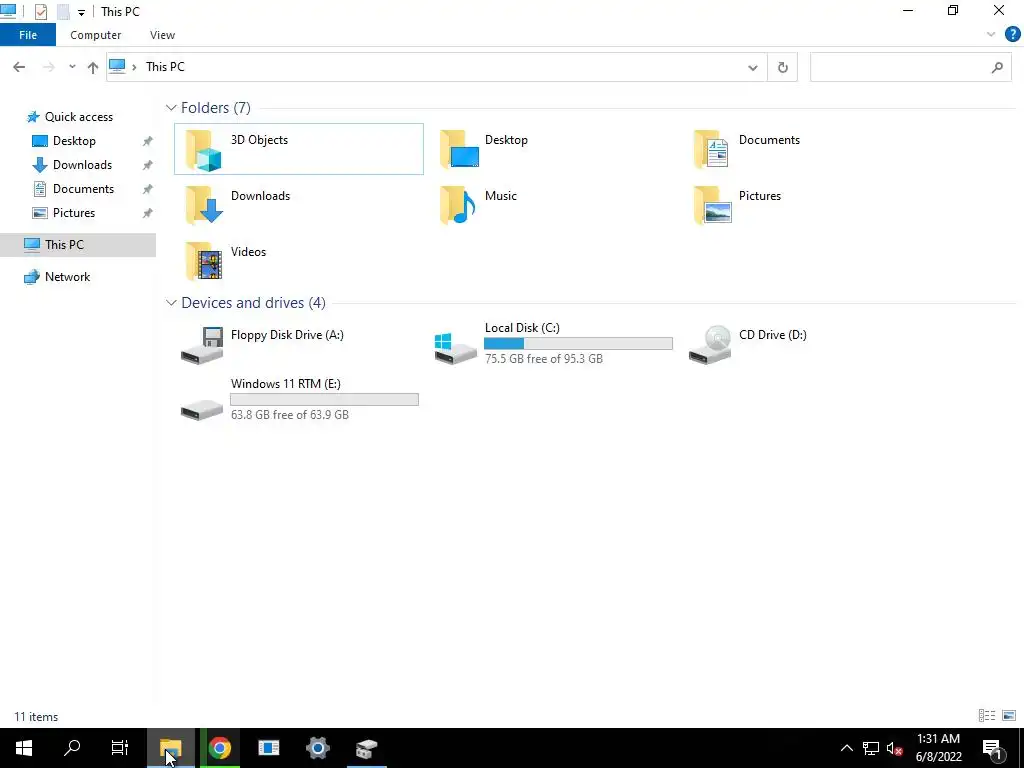Open the Videos folder icon
1024x768 pixels.
[x=204, y=261]
